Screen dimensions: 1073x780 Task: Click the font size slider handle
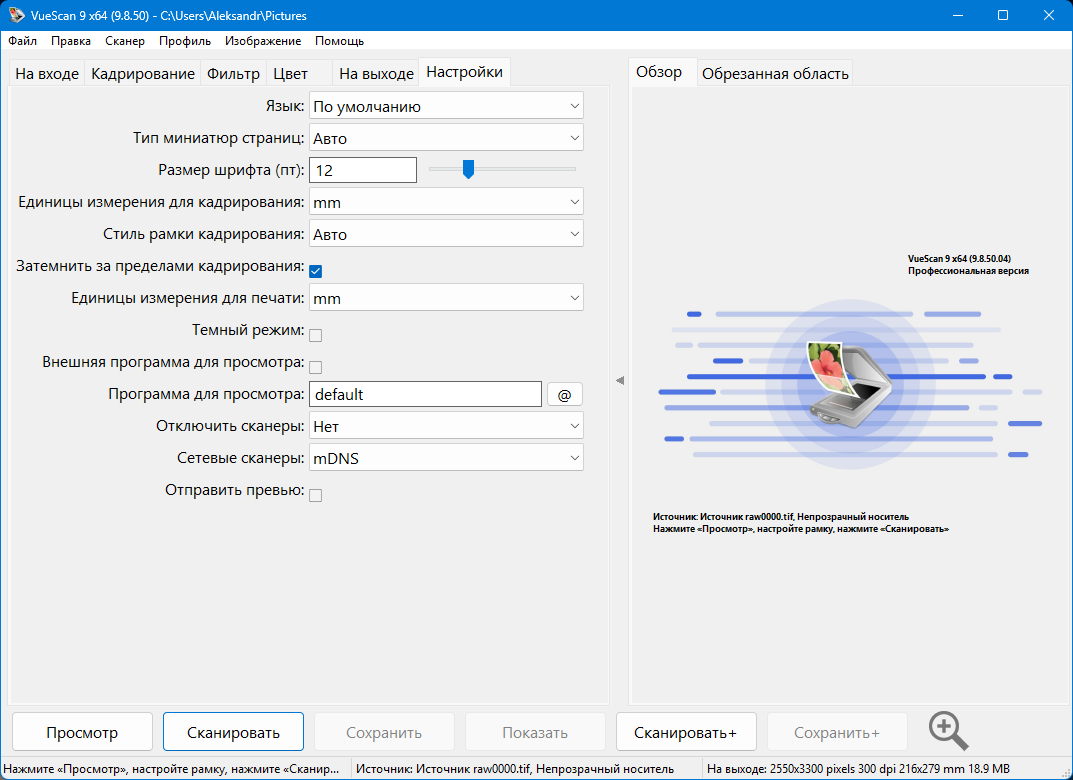pos(467,170)
